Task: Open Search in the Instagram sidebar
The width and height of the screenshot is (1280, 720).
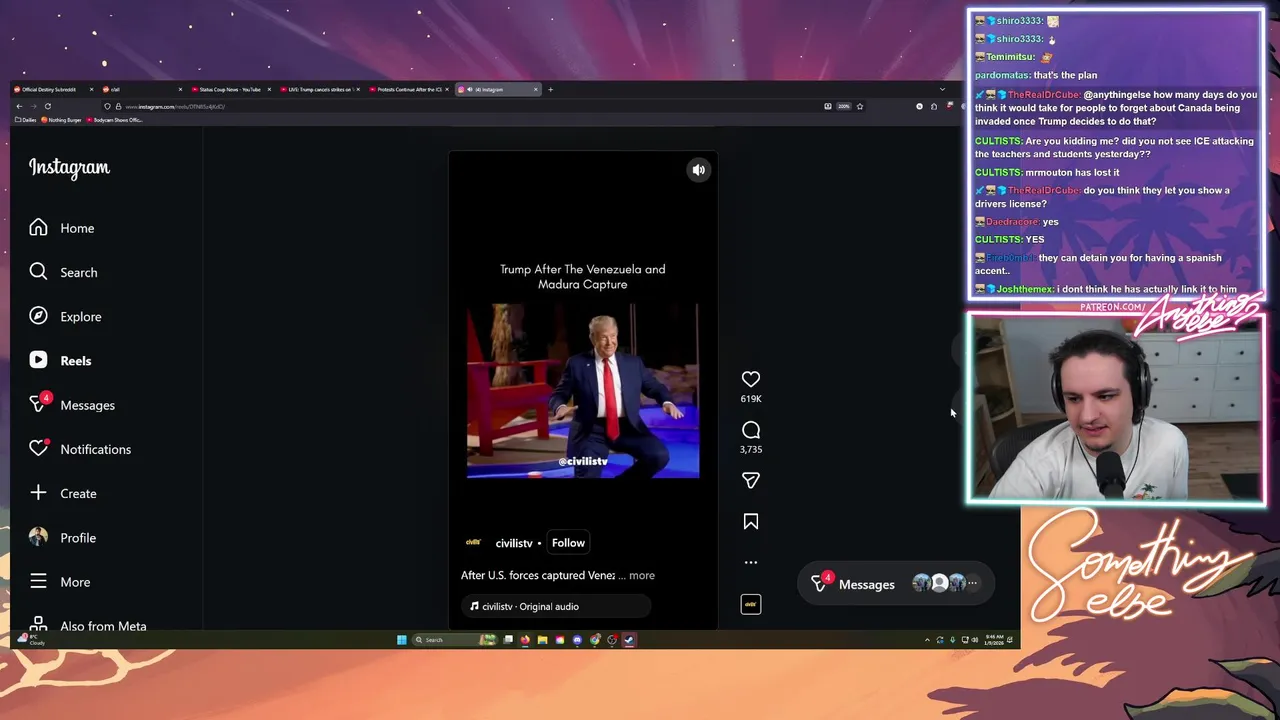Action: [63, 272]
